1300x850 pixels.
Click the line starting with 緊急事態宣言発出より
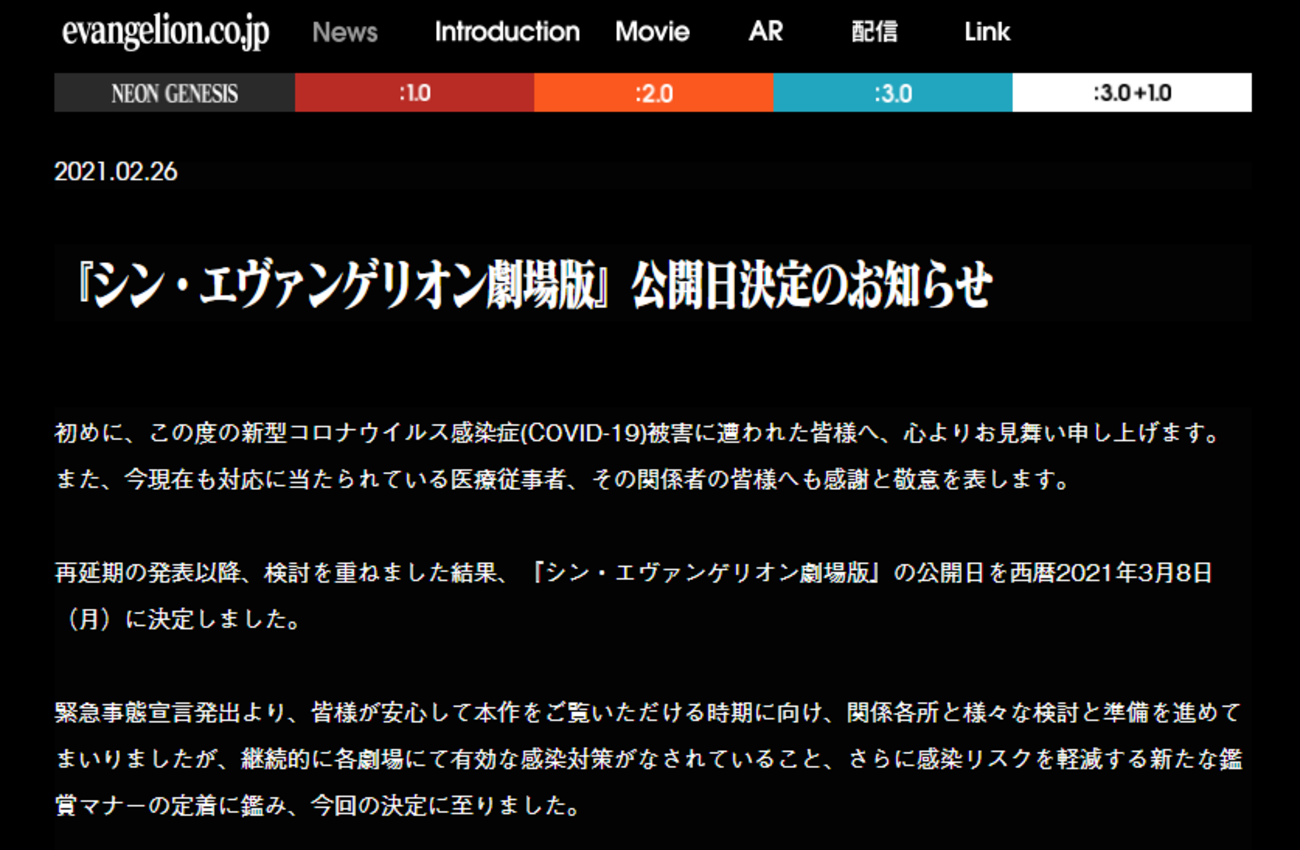647,713
